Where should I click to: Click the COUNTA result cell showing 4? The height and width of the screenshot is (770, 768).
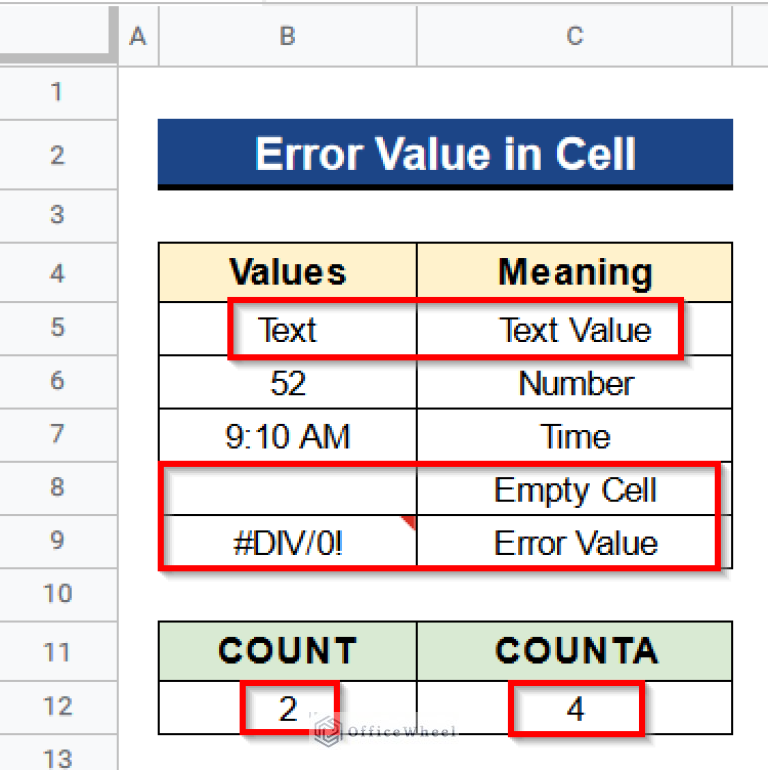point(575,708)
